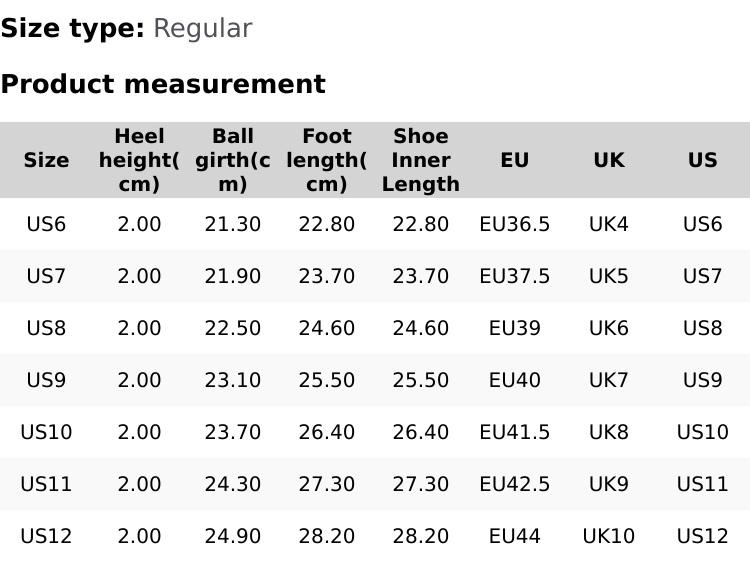Image resolution: width=750 pixels, height=562 pixels.
Task: Select the Ball girth(cm) header cell
Action: (233, 160)
